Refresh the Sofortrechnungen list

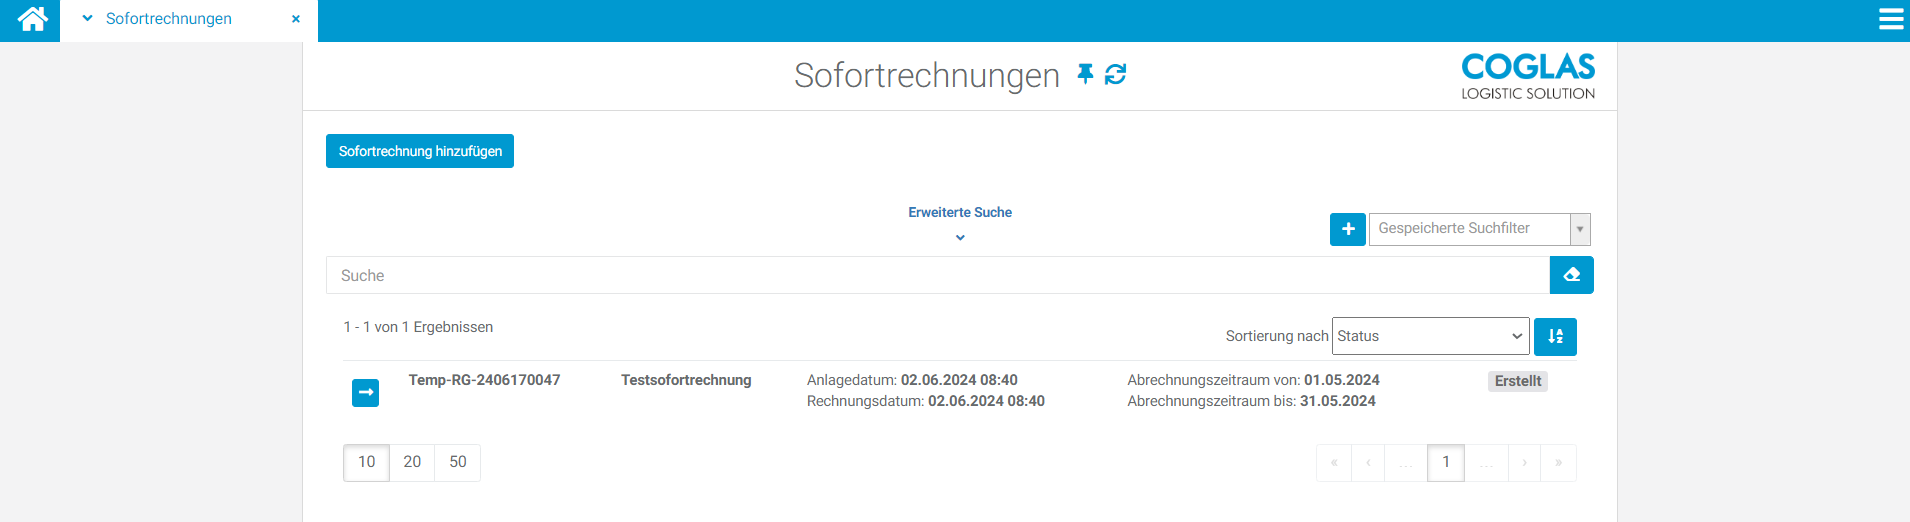[1115, 74]
